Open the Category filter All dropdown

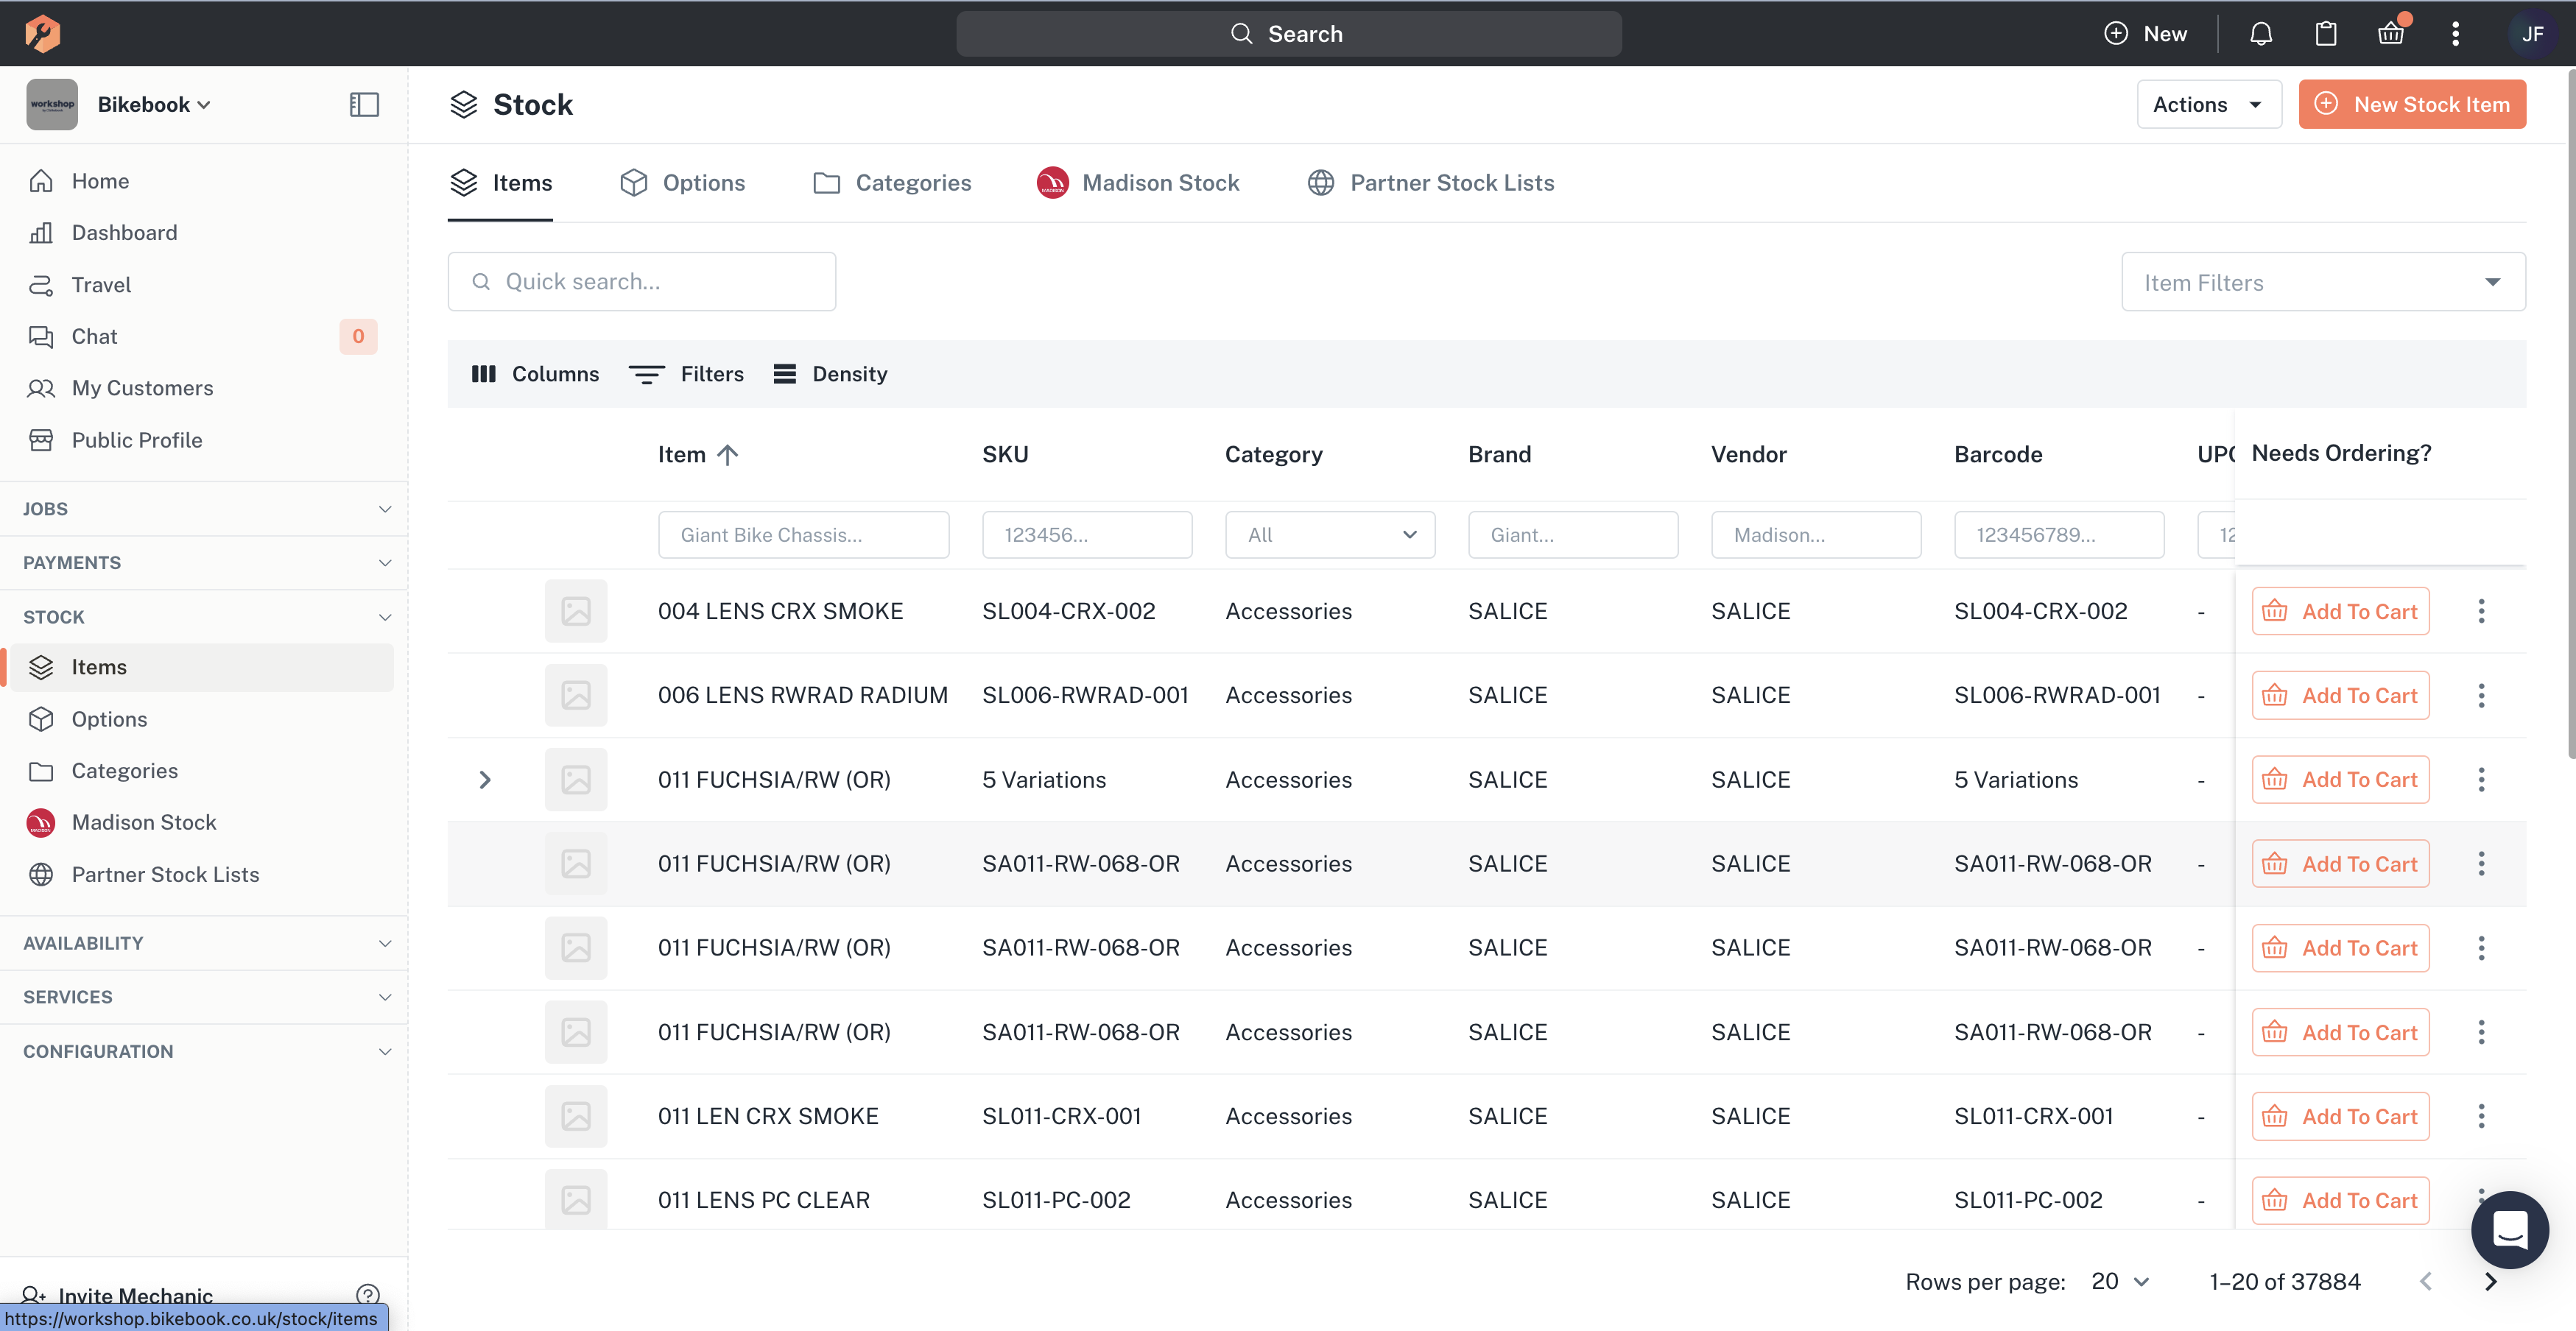click(1330, 535)
